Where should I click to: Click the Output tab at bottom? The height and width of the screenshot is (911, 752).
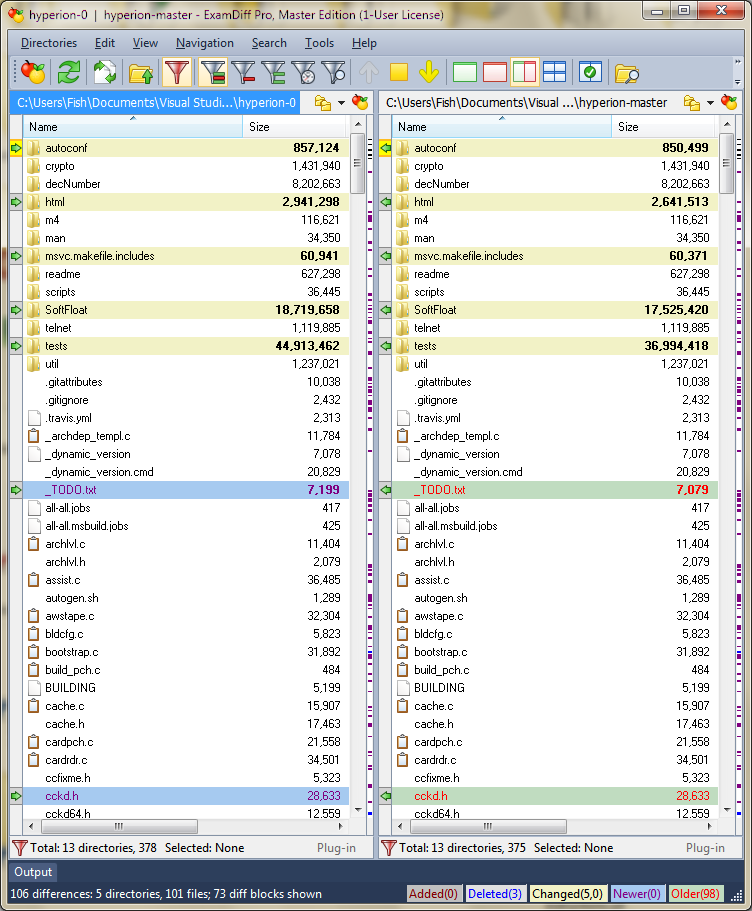click(33, 872)
